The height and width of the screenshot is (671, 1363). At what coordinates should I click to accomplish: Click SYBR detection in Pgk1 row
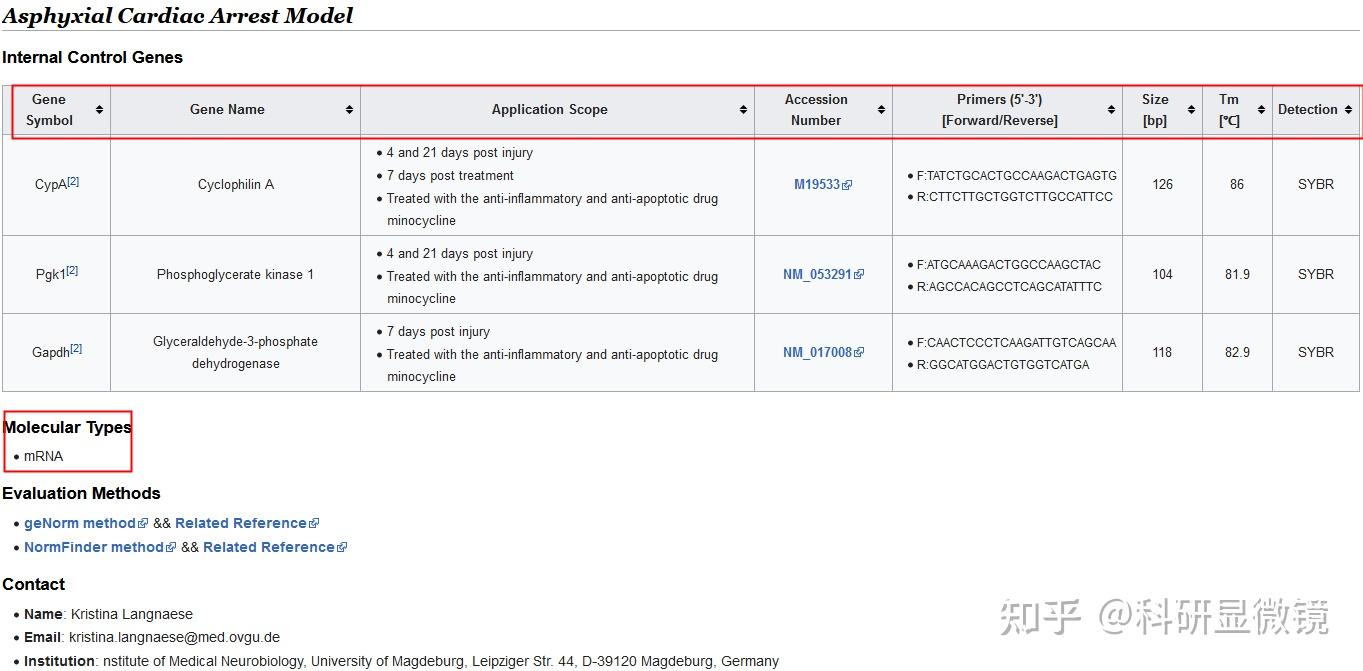click(x=1315, y=274)
